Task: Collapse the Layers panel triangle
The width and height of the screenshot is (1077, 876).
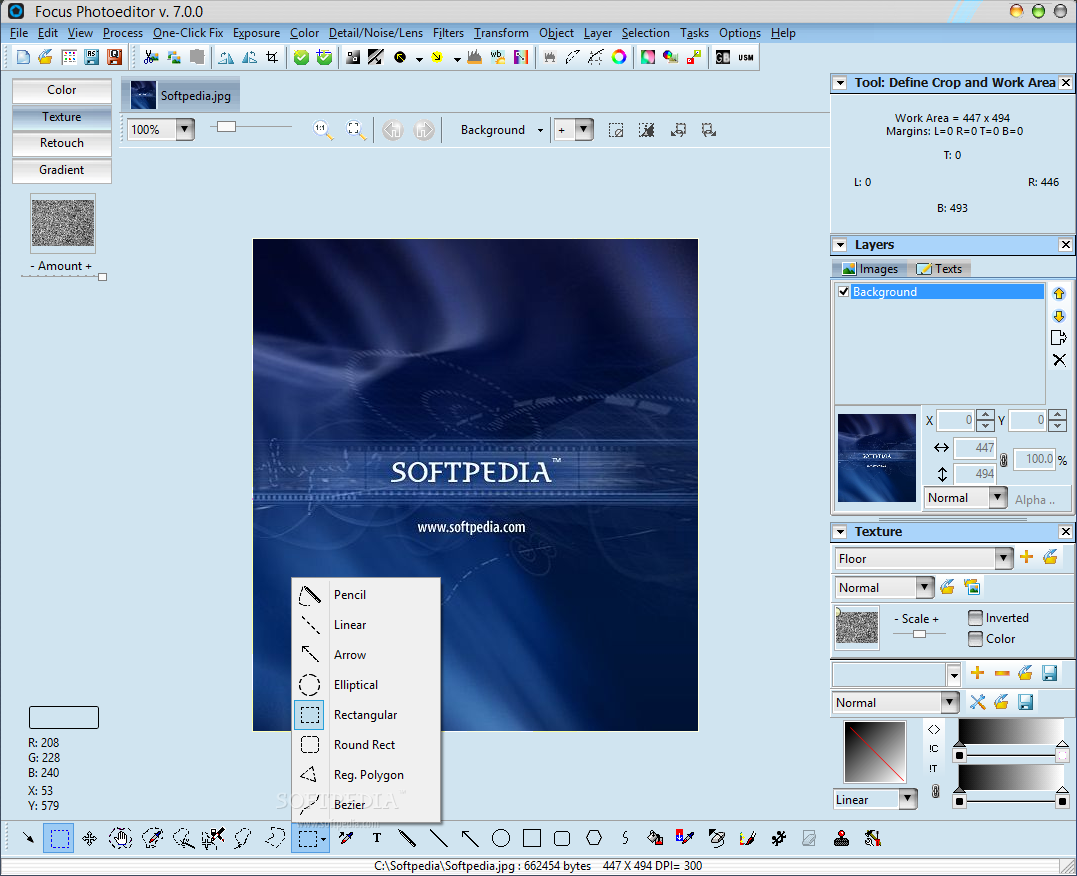Action: [x=840, y=245]
